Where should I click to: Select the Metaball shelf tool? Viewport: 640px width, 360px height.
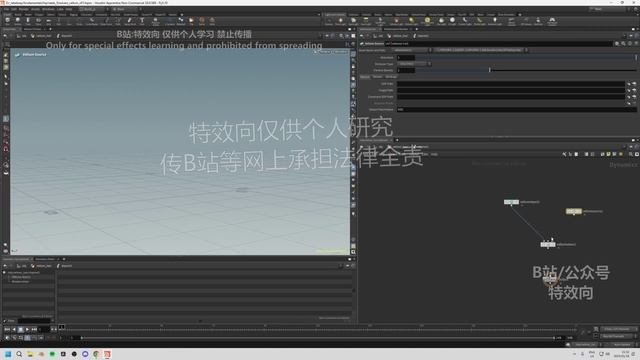pyautogui.click(x=181, y=20)
